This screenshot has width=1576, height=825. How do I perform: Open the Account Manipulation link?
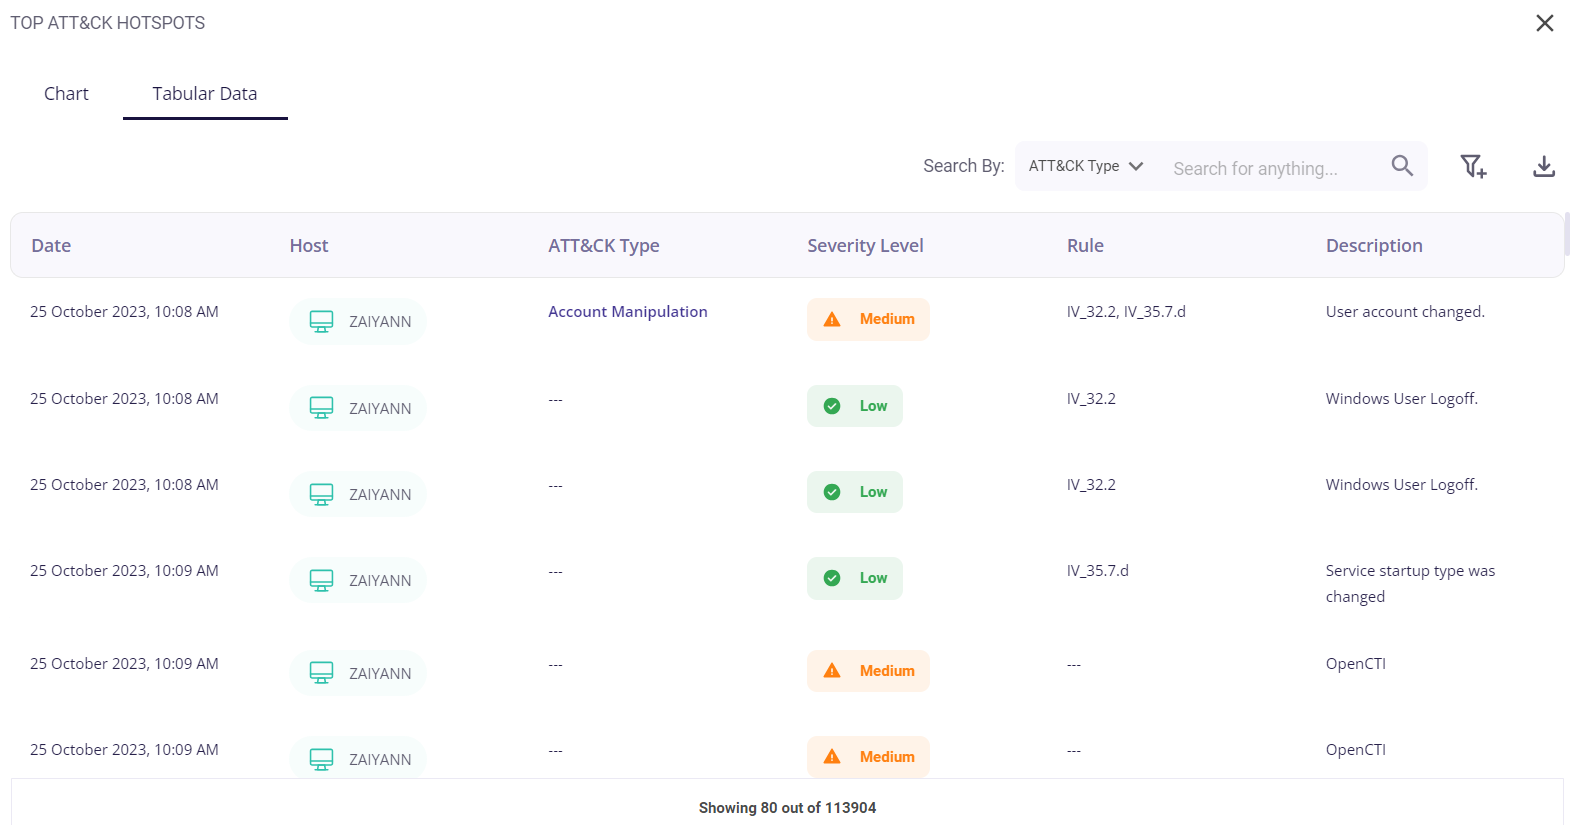pyautogui.click(x=628, y=312)
